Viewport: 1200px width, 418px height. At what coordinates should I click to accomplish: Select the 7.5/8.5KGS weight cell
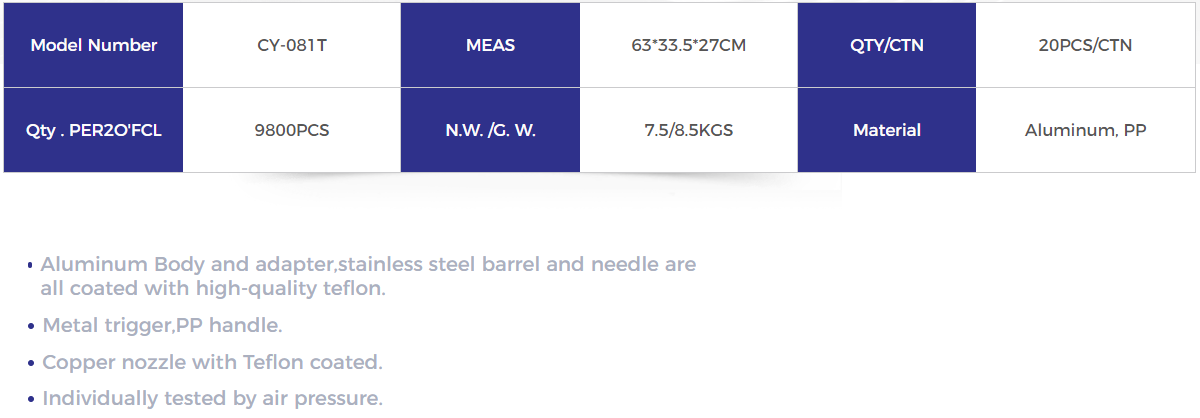pyautogui.click(x=689, y=130)
